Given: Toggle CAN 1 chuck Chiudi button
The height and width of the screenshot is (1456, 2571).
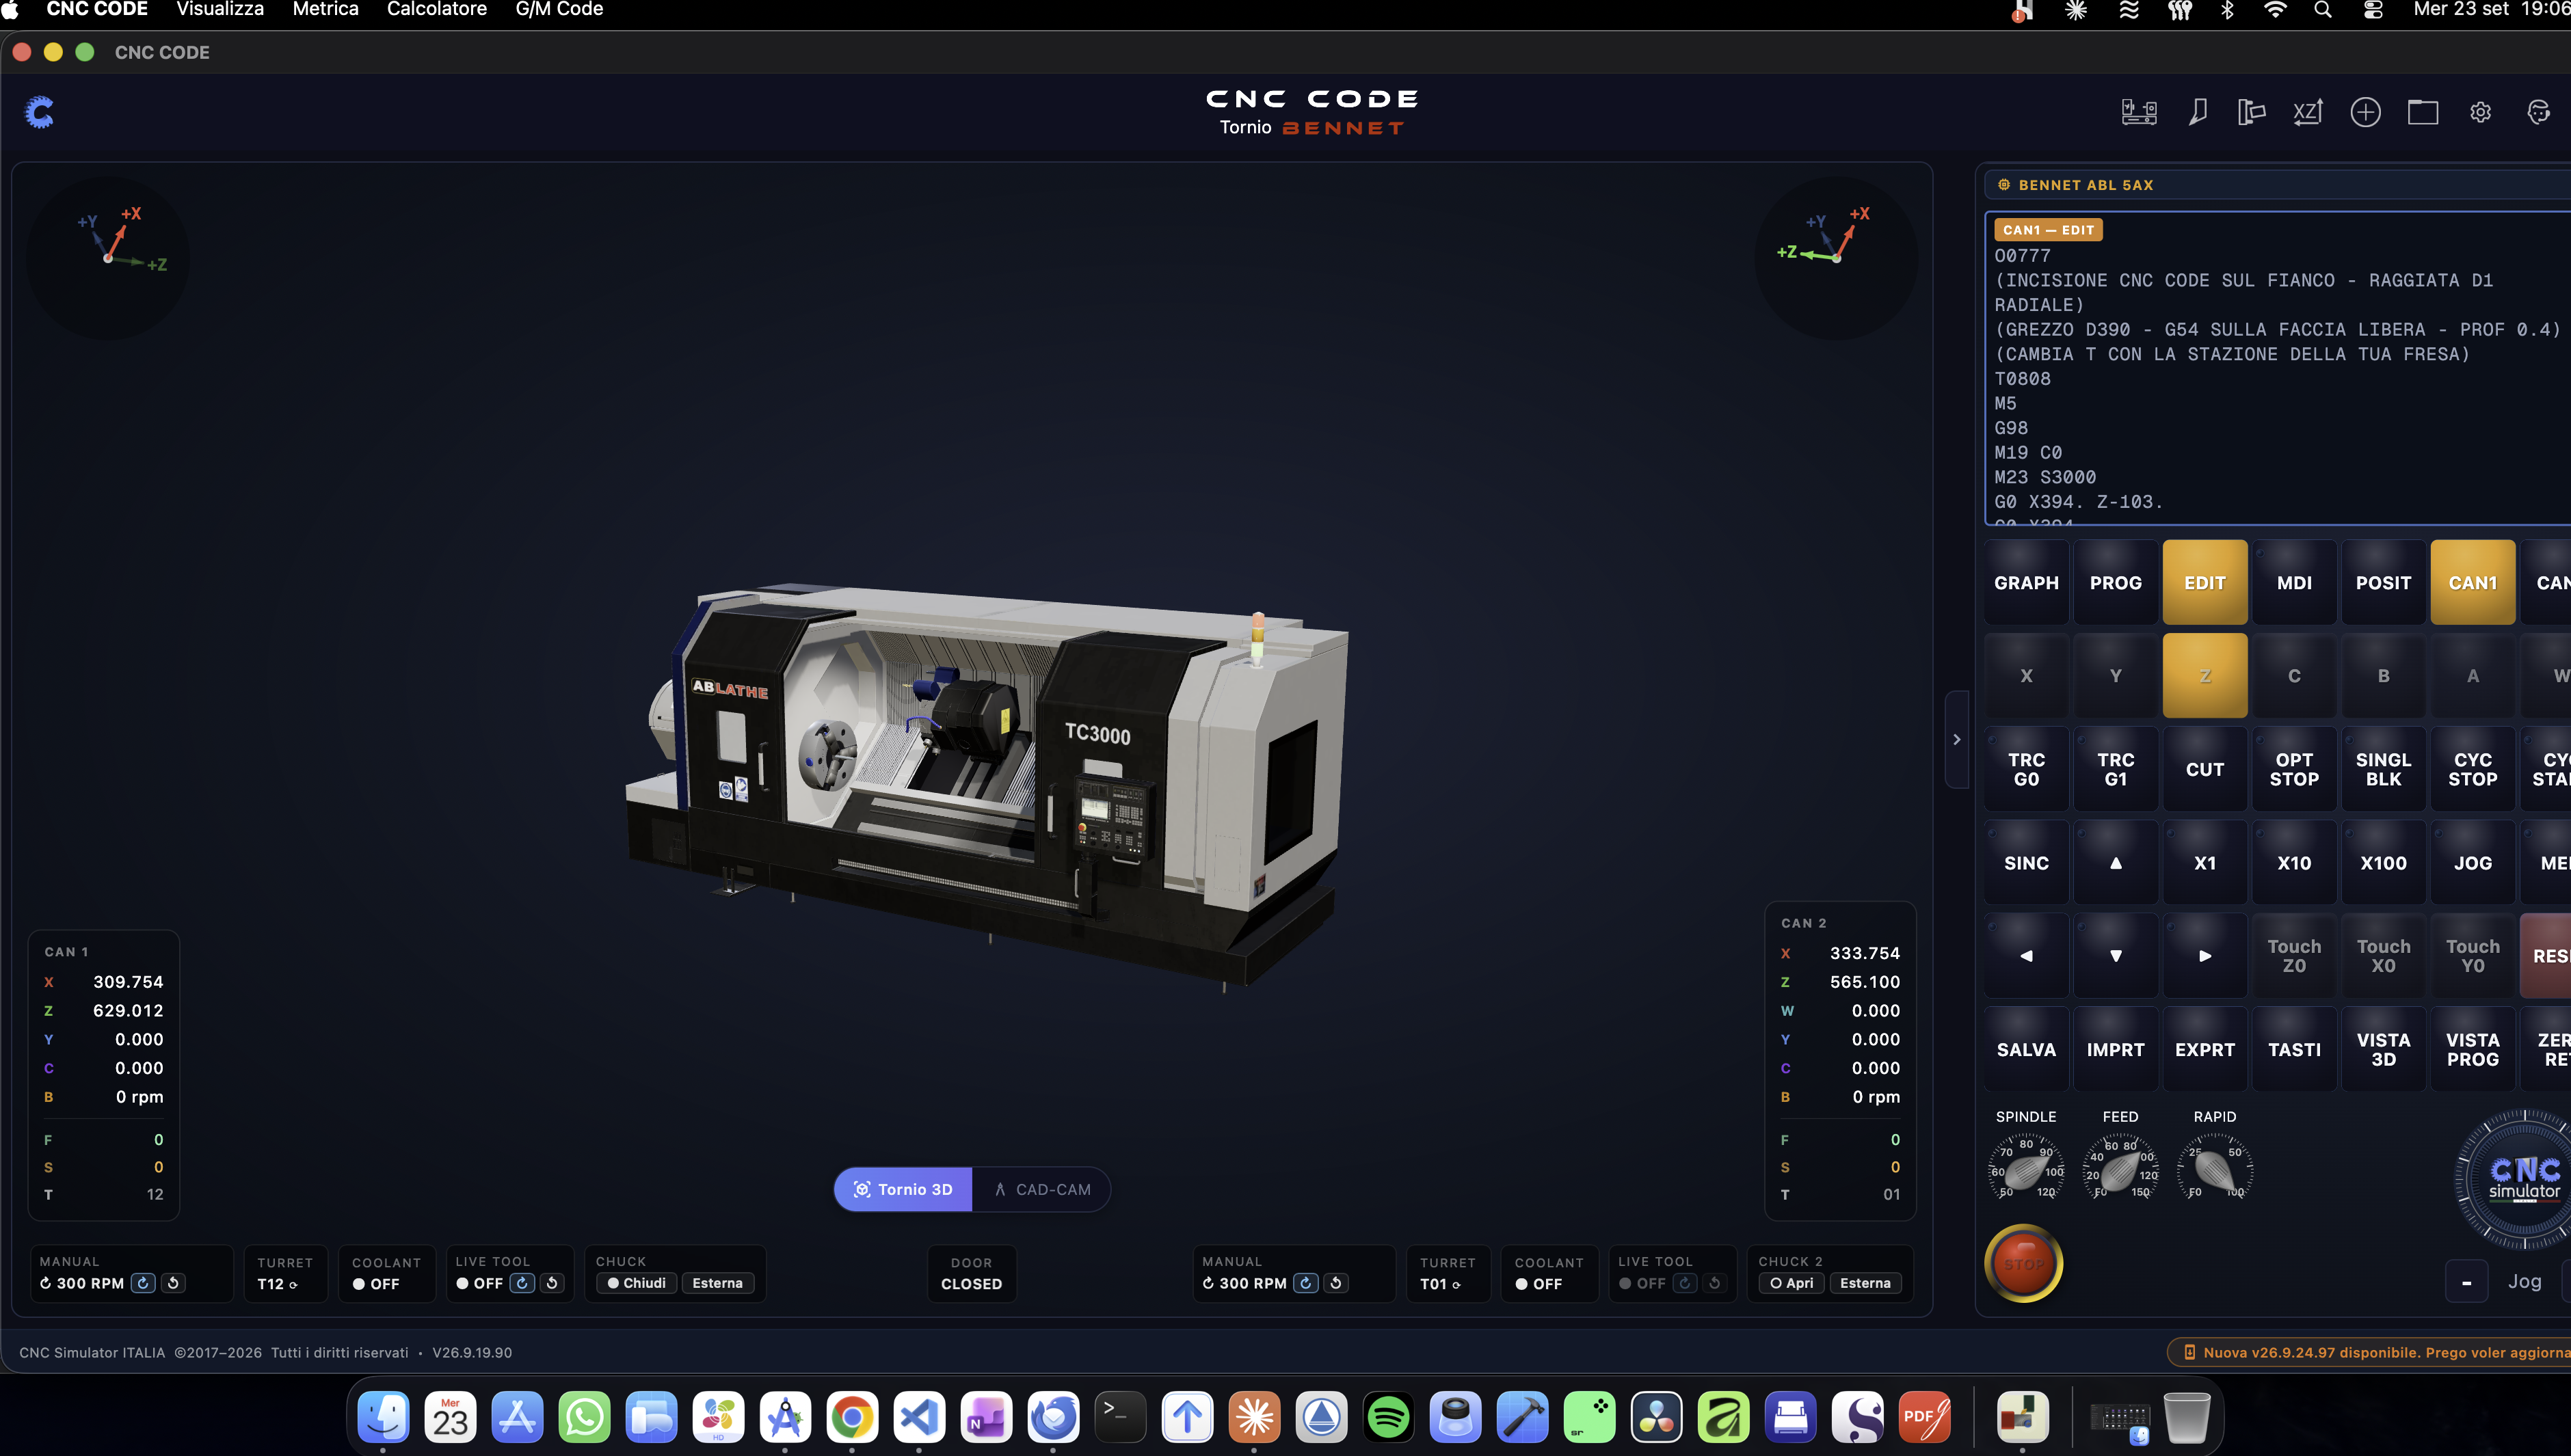Looking at the screenshot, I should (x=636, y=1283).
